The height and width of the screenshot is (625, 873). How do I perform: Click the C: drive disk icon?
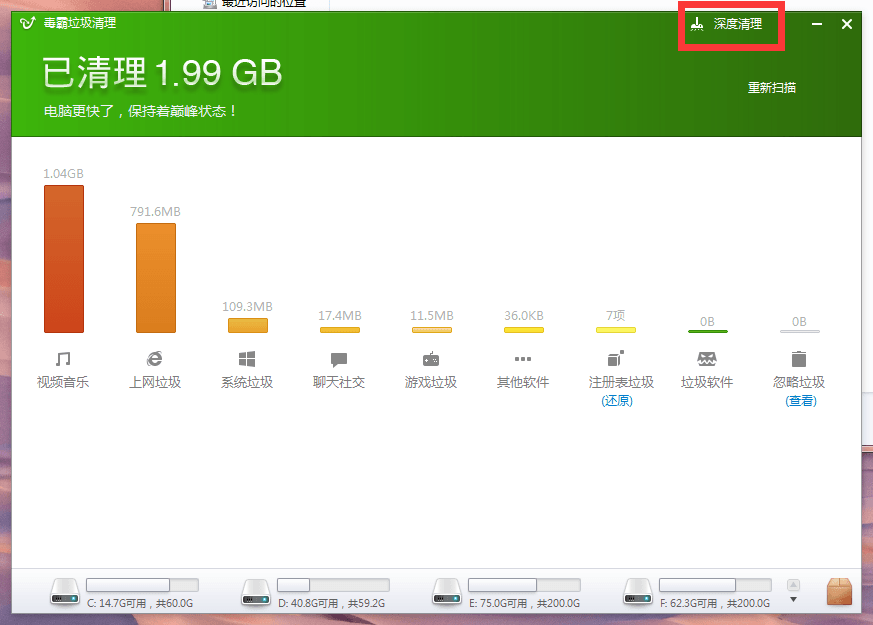tap(66, 594)
